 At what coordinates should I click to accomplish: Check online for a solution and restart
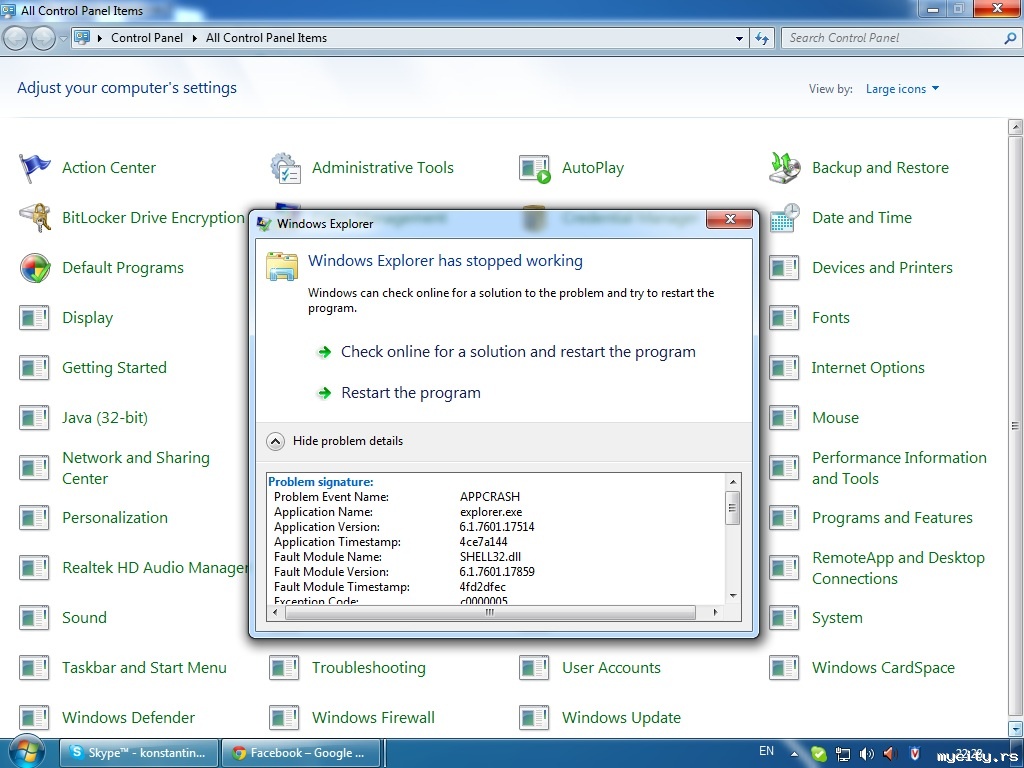point(517,352)
